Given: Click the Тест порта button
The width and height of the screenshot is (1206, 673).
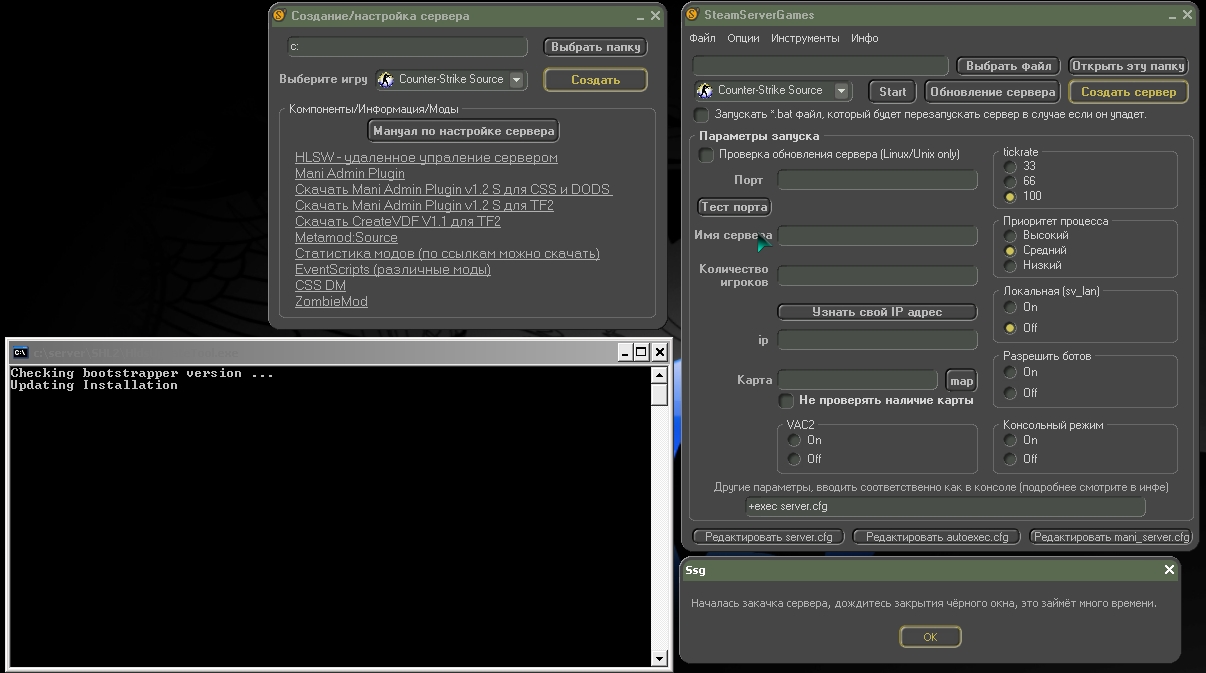Looking at the screenshot, I should click(734, 207).
